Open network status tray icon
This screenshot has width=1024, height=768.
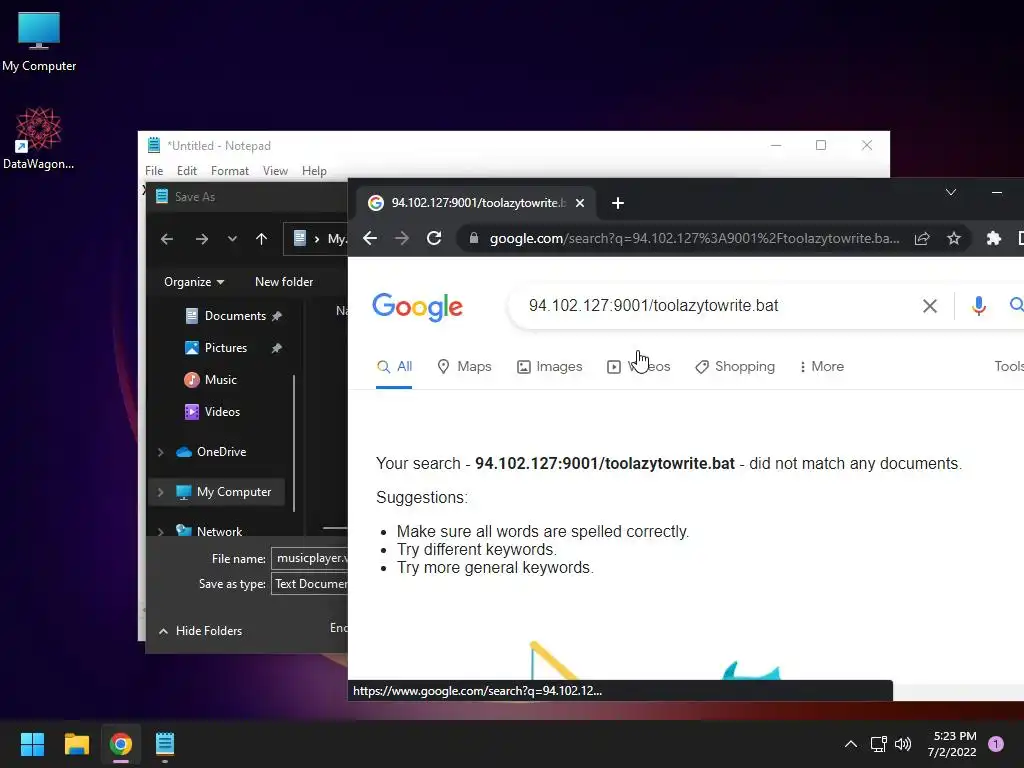(x=878, y=744)
